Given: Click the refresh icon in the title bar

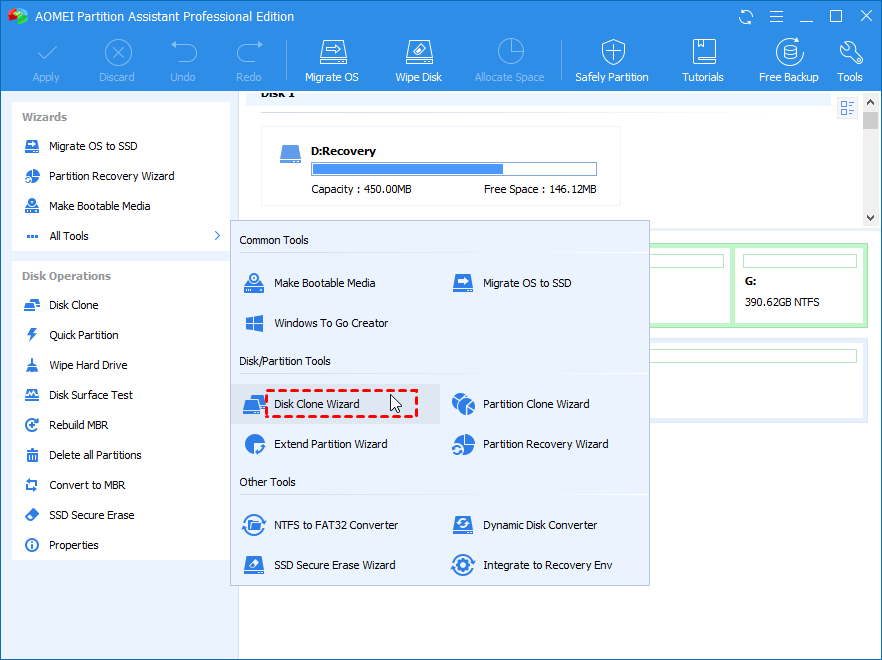Looking at the screenshot, I should [x=746, y=17].
